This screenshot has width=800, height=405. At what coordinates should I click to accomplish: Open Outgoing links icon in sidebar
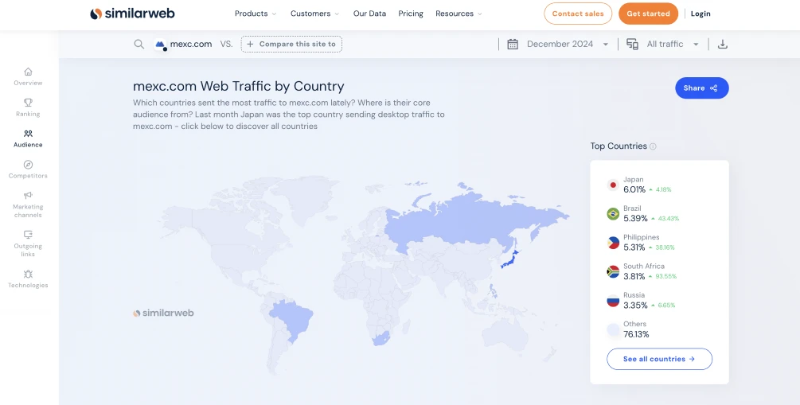point(28,235)
